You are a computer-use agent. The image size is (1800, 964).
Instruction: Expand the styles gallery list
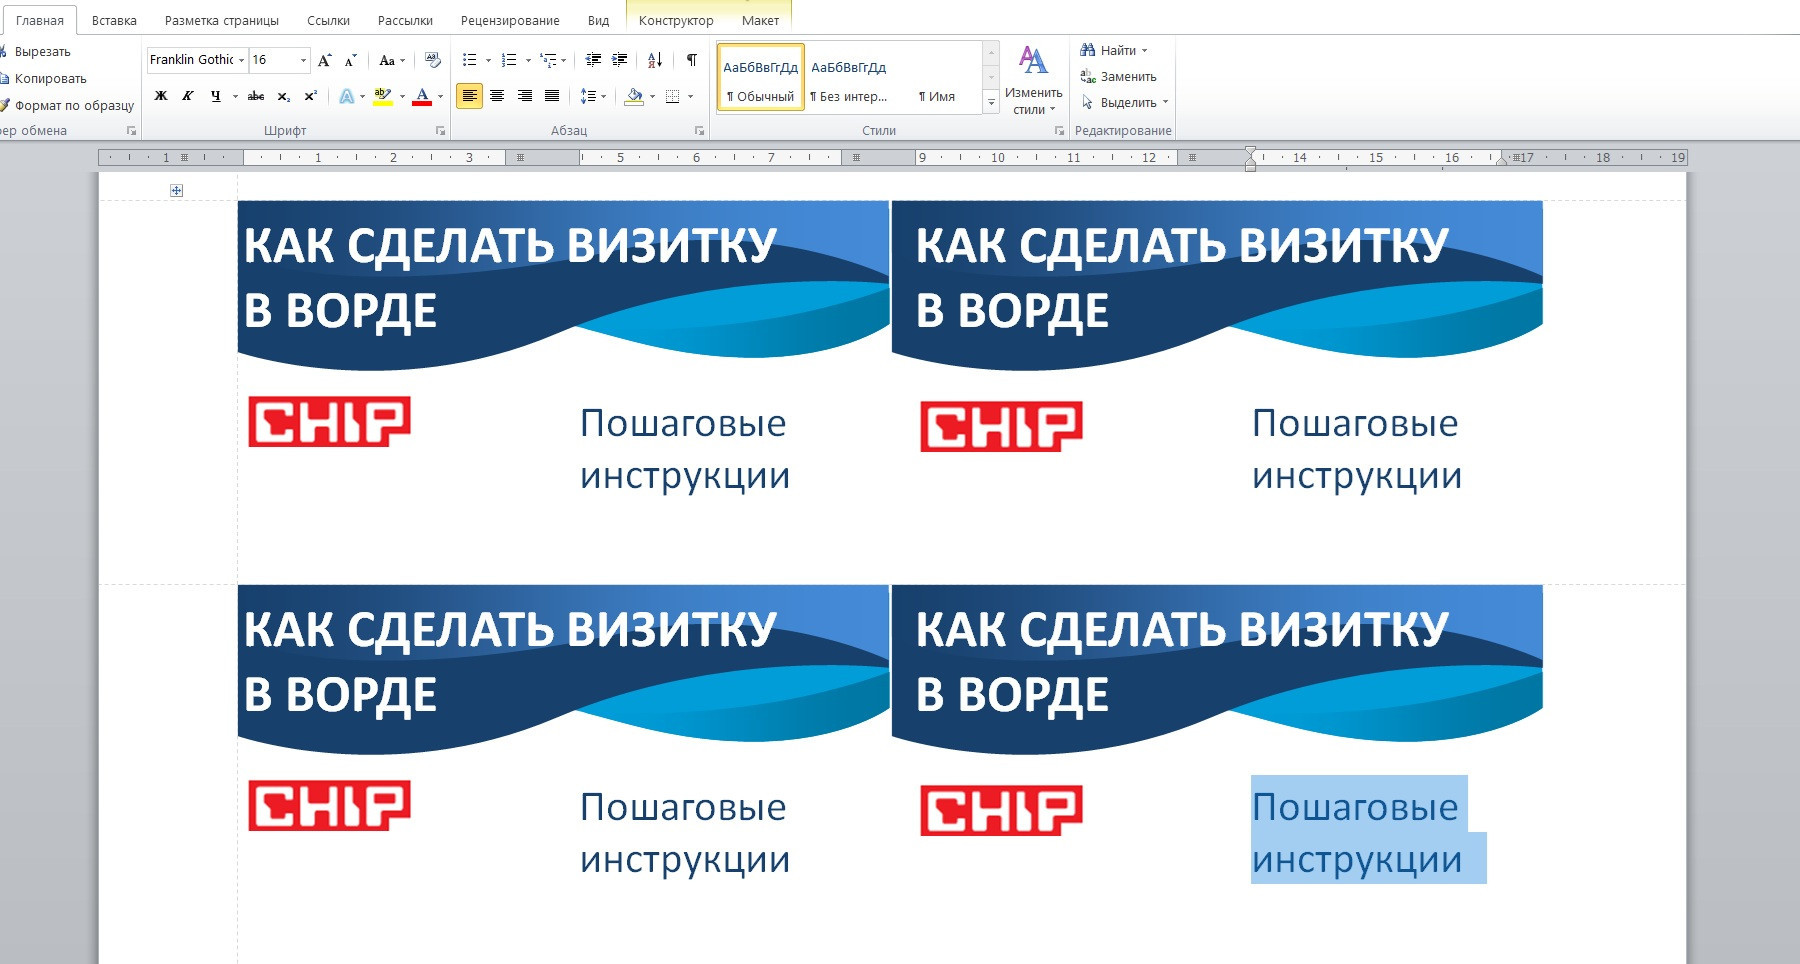(991, 102)
